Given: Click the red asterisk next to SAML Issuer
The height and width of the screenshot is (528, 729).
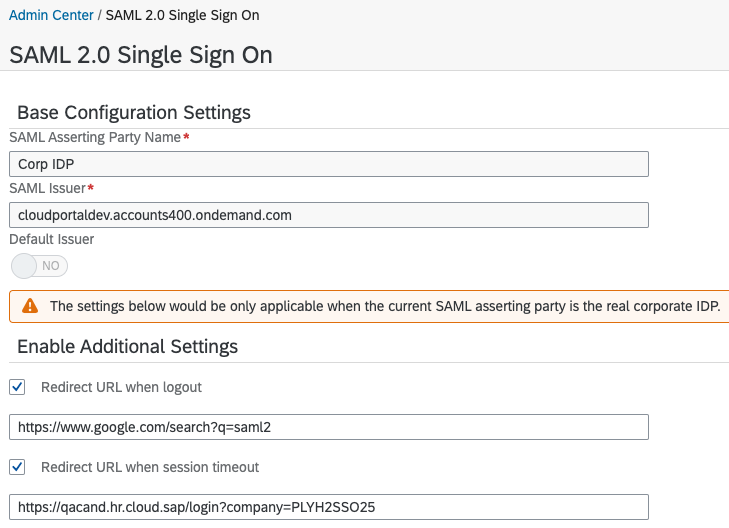Looking at the screenshot, I should 91,187.
